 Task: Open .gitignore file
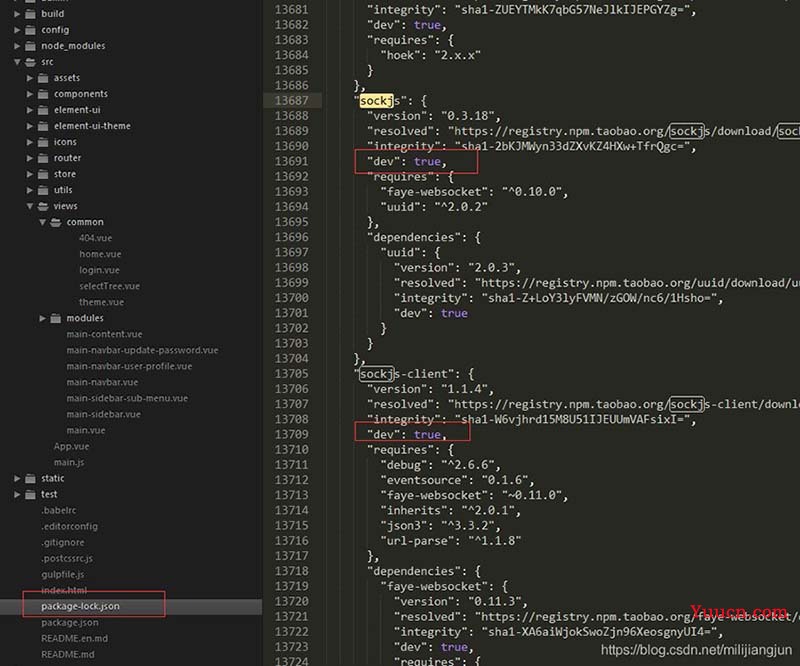click(x=63, y=542)
